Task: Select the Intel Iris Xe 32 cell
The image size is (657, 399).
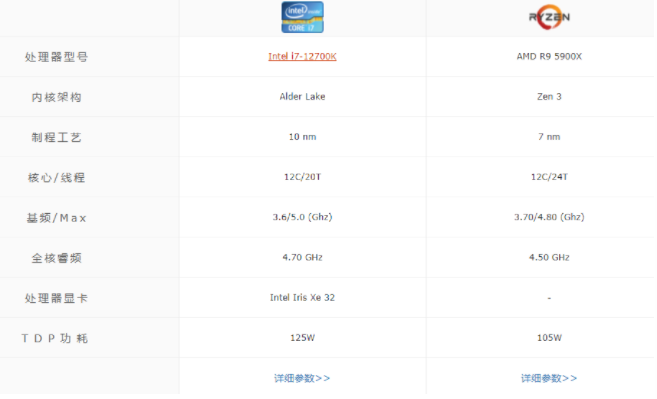Action: click(302, 298)
